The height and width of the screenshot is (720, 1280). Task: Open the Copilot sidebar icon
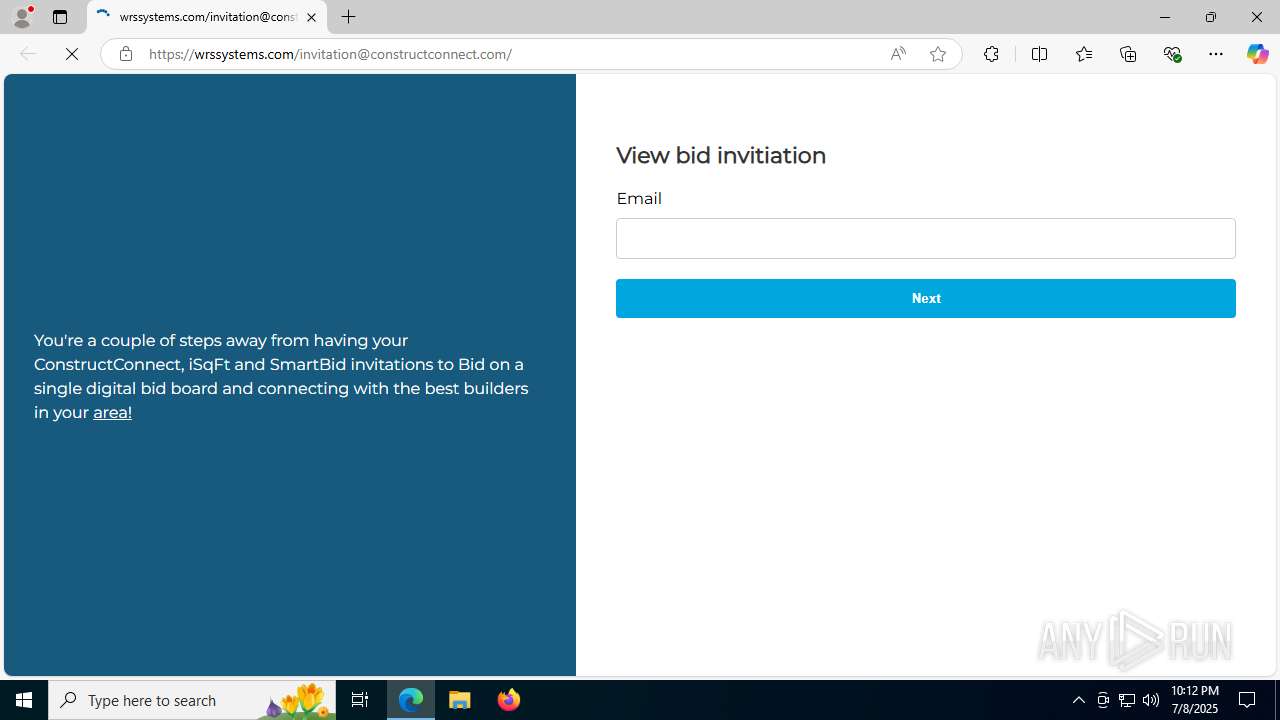tap(1257, 54)
